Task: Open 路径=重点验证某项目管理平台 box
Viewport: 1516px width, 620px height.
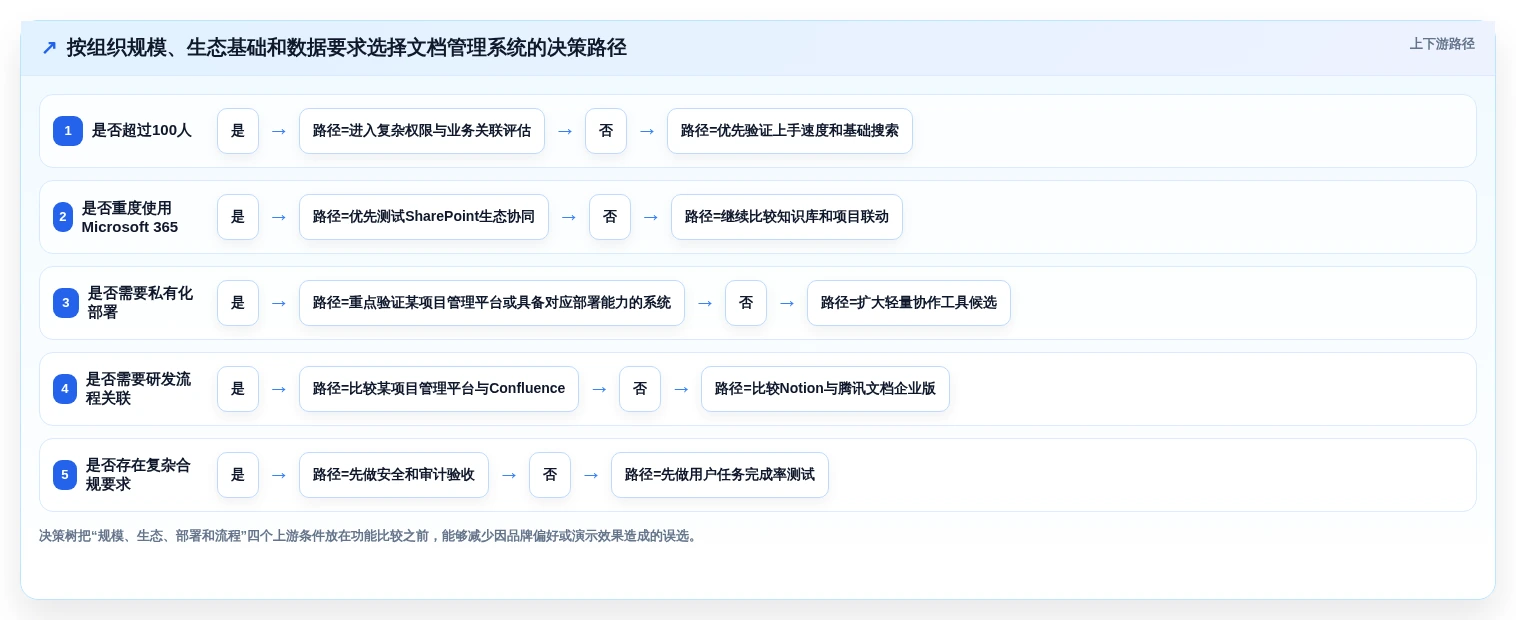Action: coord(492,303)
